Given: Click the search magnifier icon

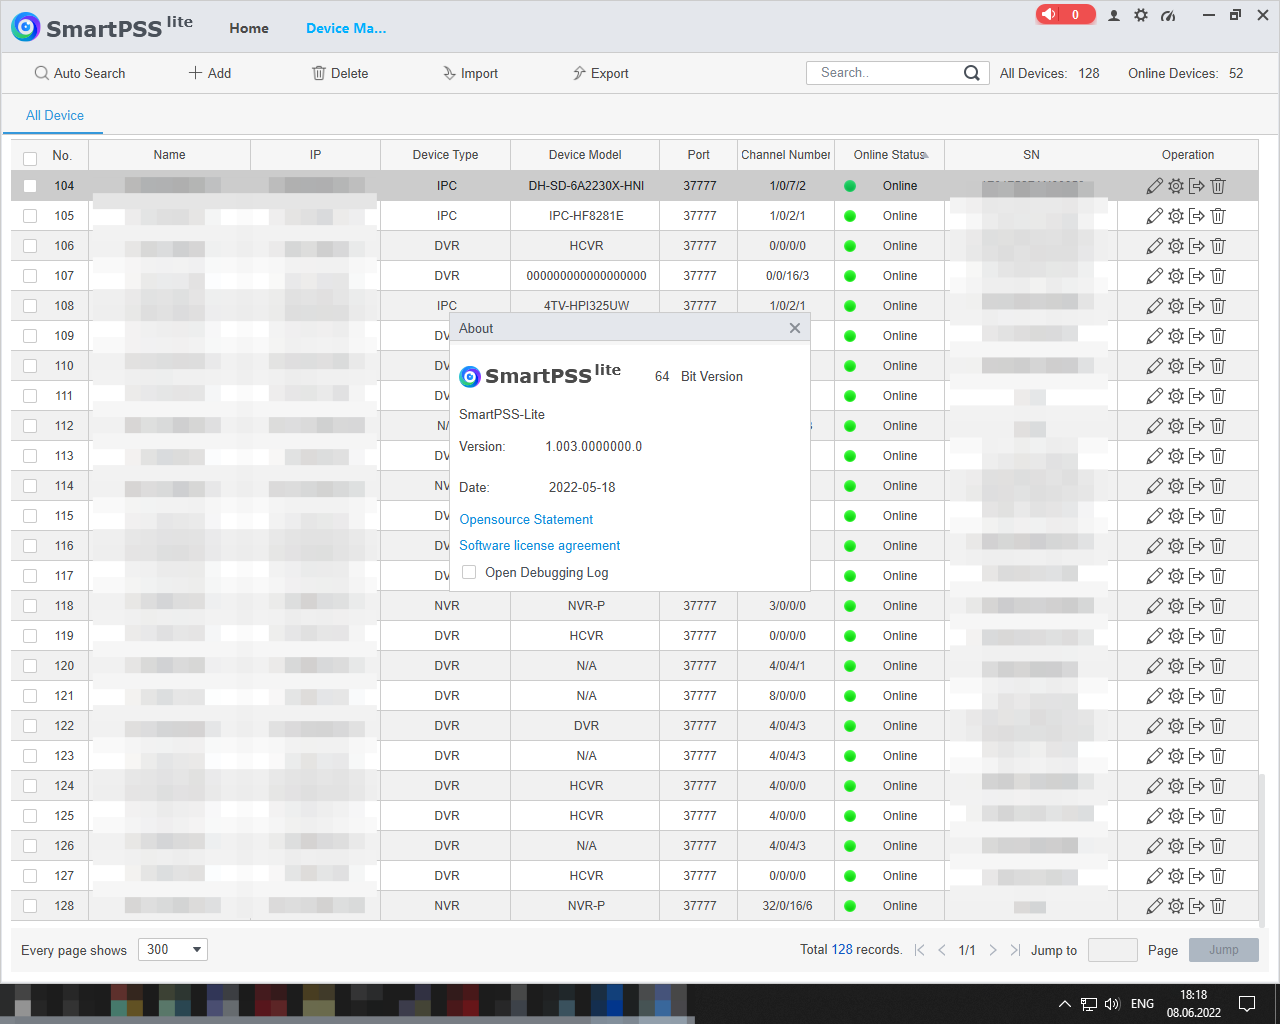Looking at the screenshot, I should (x=971, y=73).
